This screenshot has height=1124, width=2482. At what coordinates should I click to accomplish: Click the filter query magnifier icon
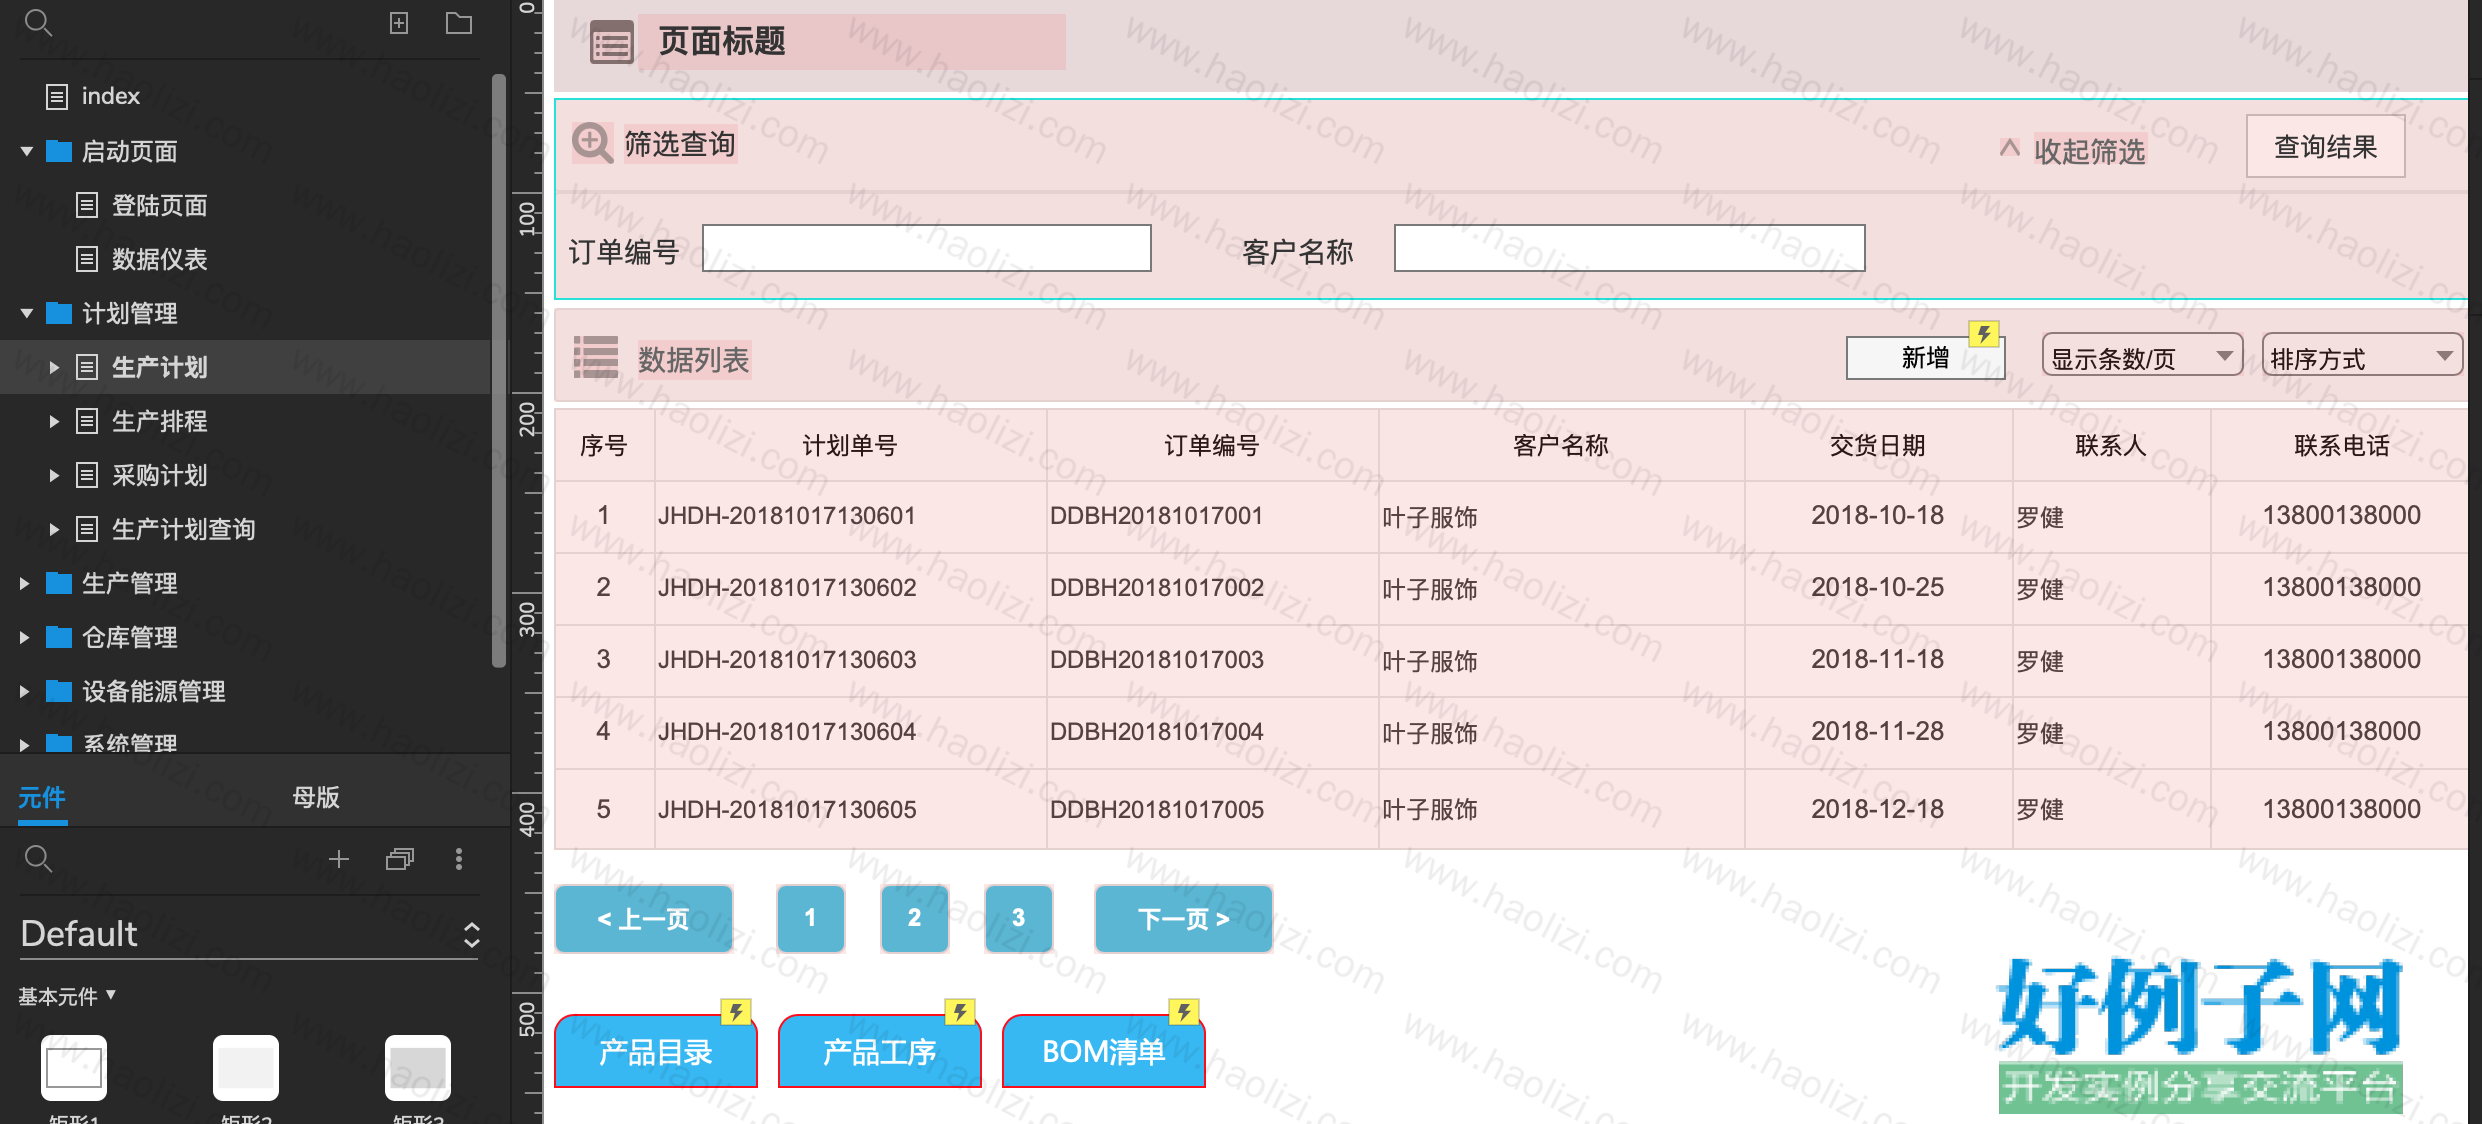[593, 143]
